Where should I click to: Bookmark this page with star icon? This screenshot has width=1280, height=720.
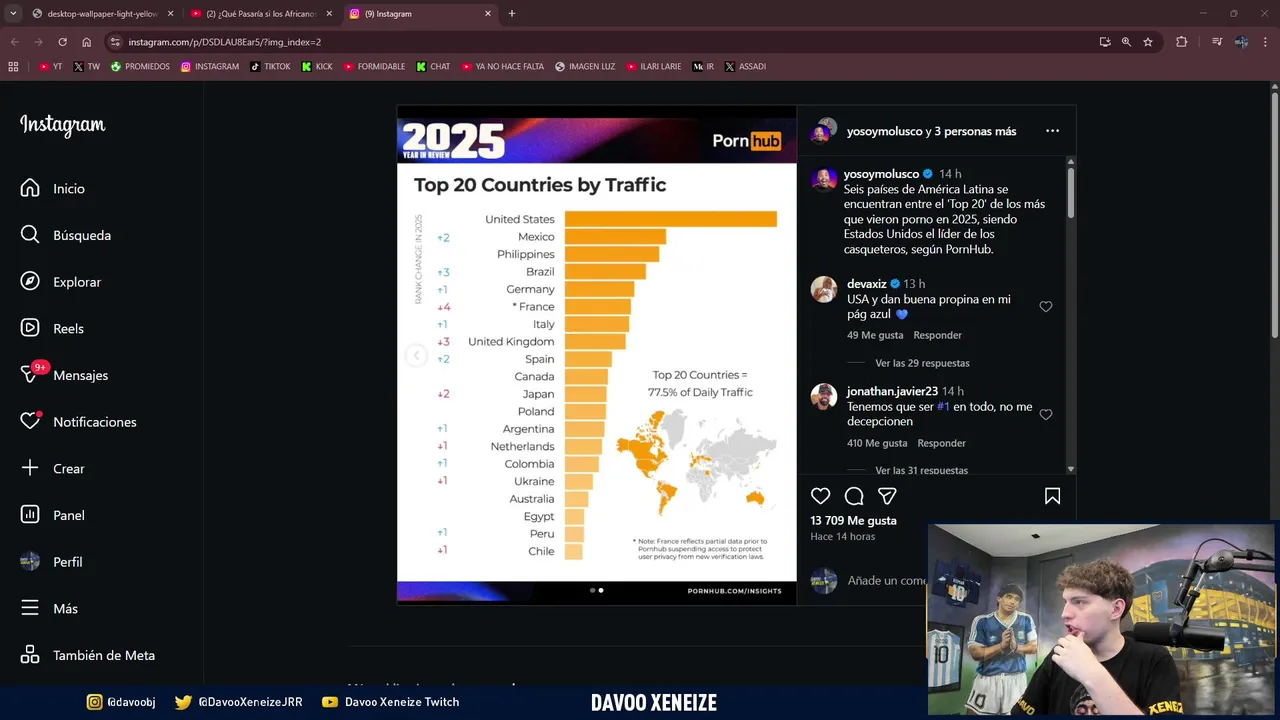tap(1148, 42)
